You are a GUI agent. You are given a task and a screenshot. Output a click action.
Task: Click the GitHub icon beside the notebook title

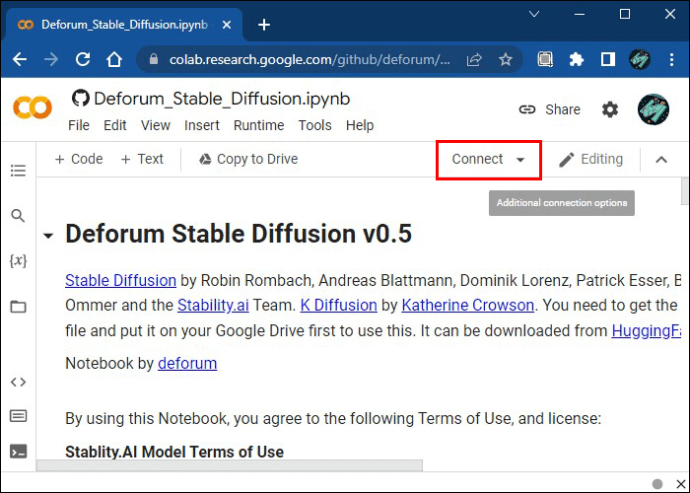pyautogui.click(x=81, y=98)
